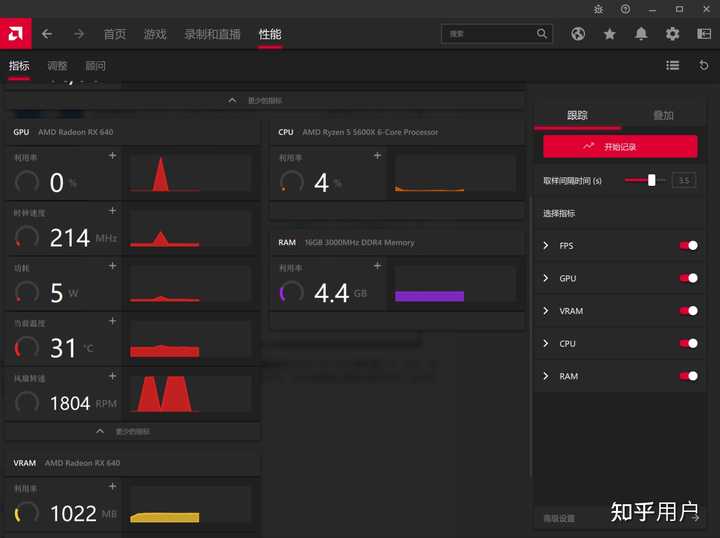
Task: Collapse GPU metrics with chevron below fan speed
Action: tap(133, 432)
